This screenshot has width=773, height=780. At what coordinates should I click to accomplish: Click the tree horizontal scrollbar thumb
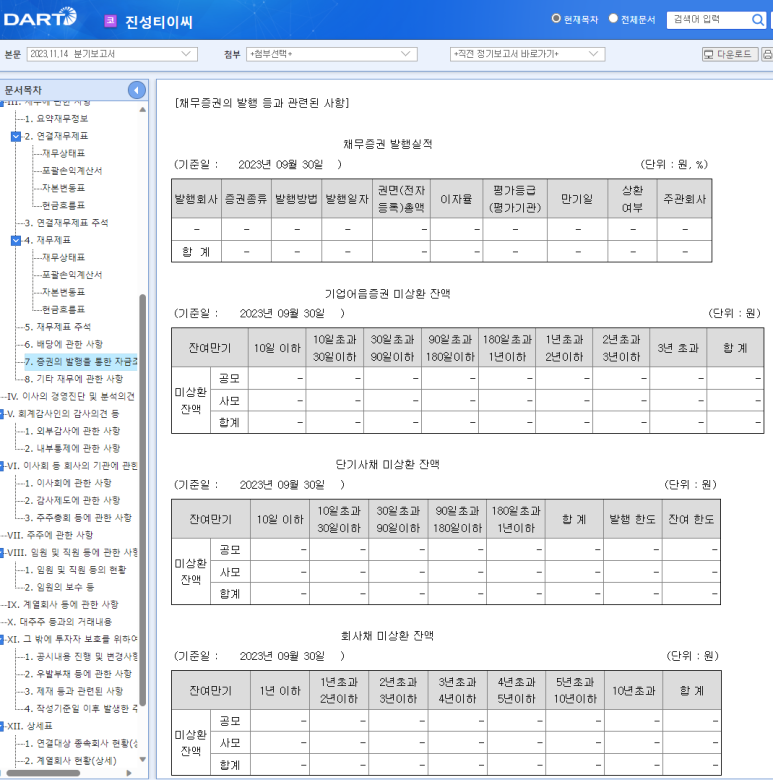(43, 773)
